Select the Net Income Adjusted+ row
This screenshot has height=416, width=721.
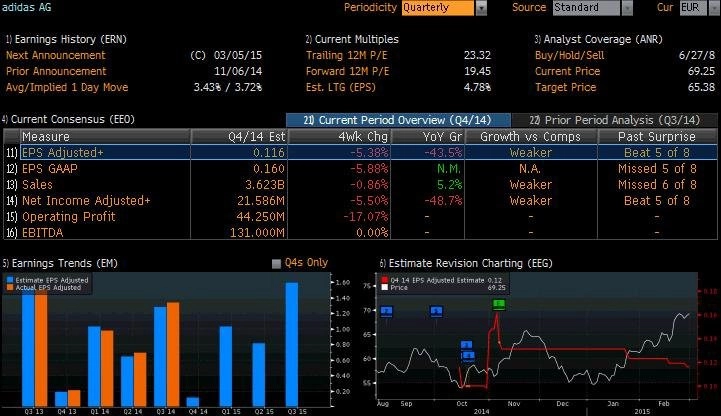pos(360,201)
